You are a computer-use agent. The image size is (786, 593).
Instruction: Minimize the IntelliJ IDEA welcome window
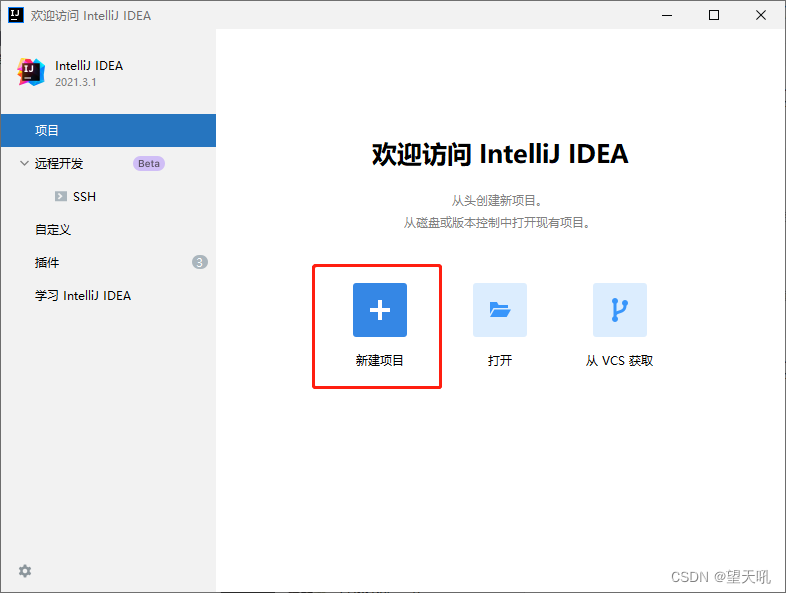(667, 15)
